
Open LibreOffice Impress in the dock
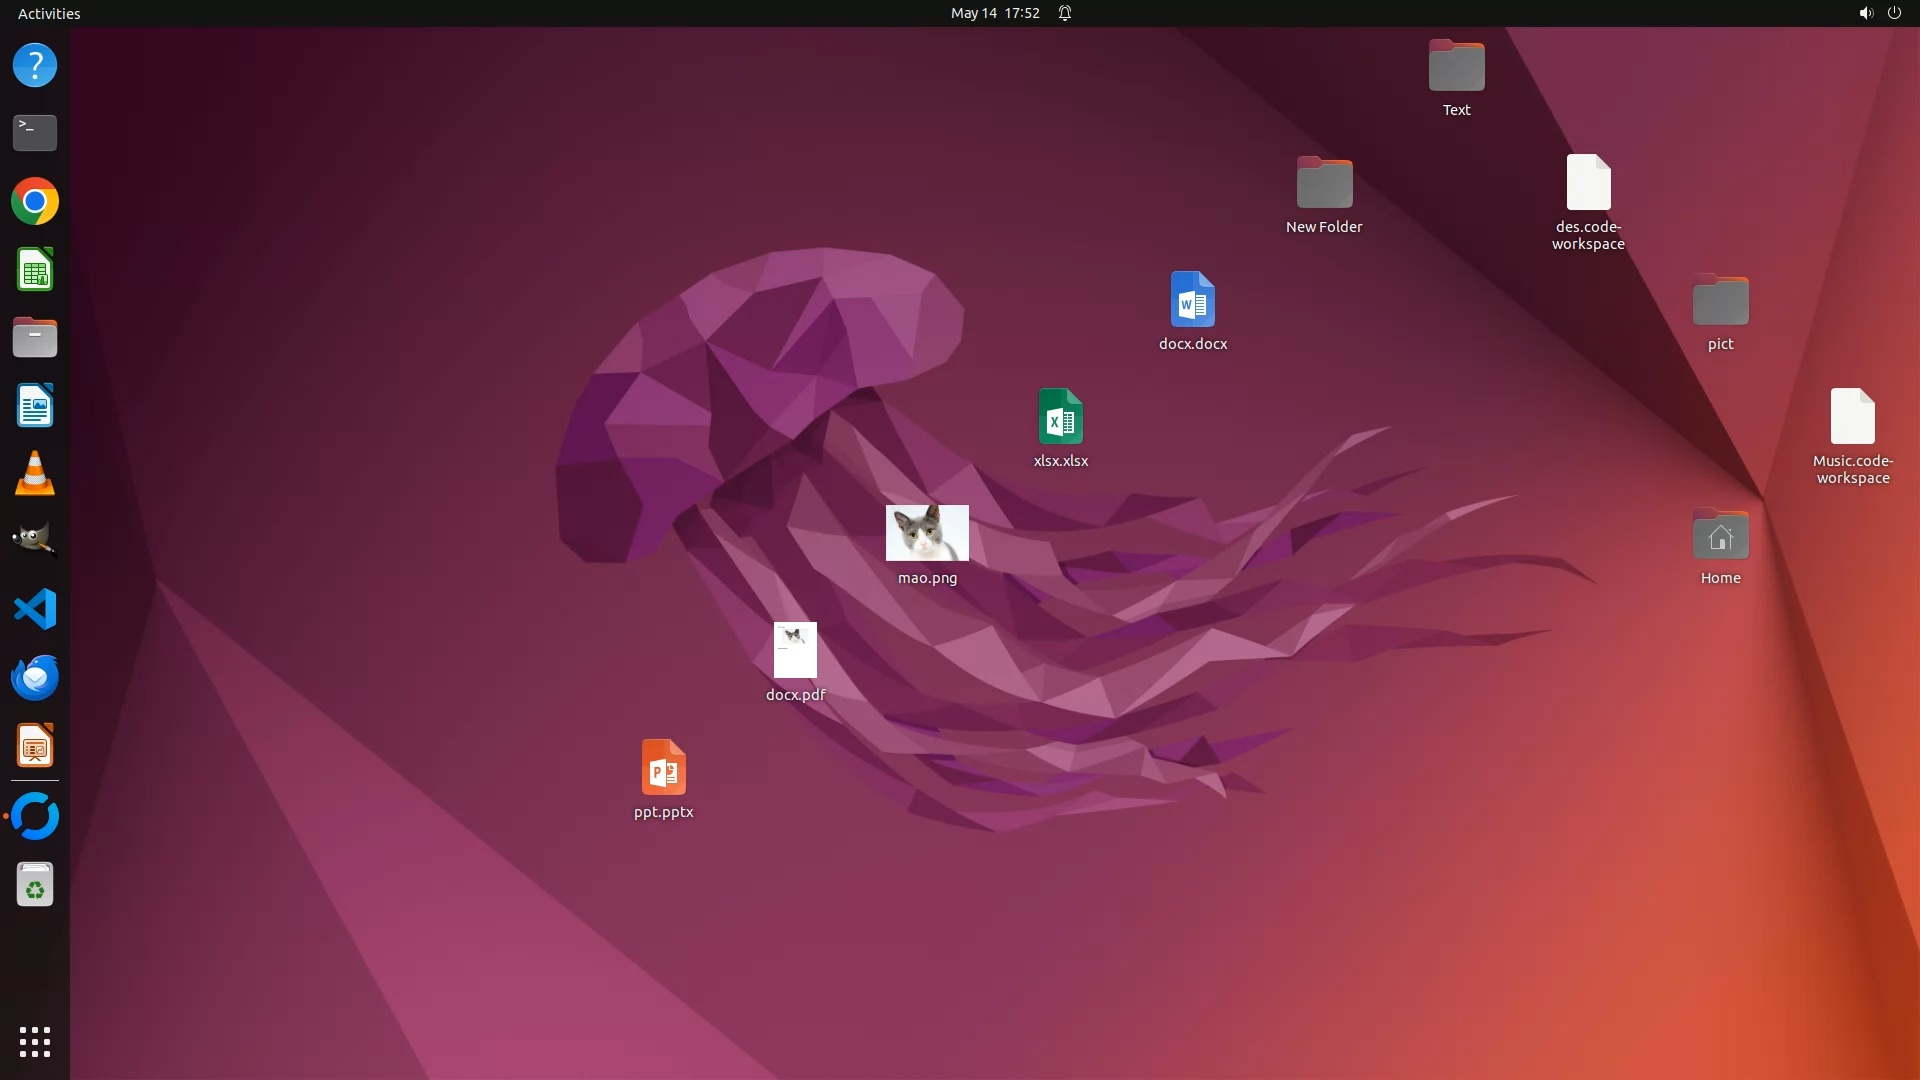click(x=35, y=746)
